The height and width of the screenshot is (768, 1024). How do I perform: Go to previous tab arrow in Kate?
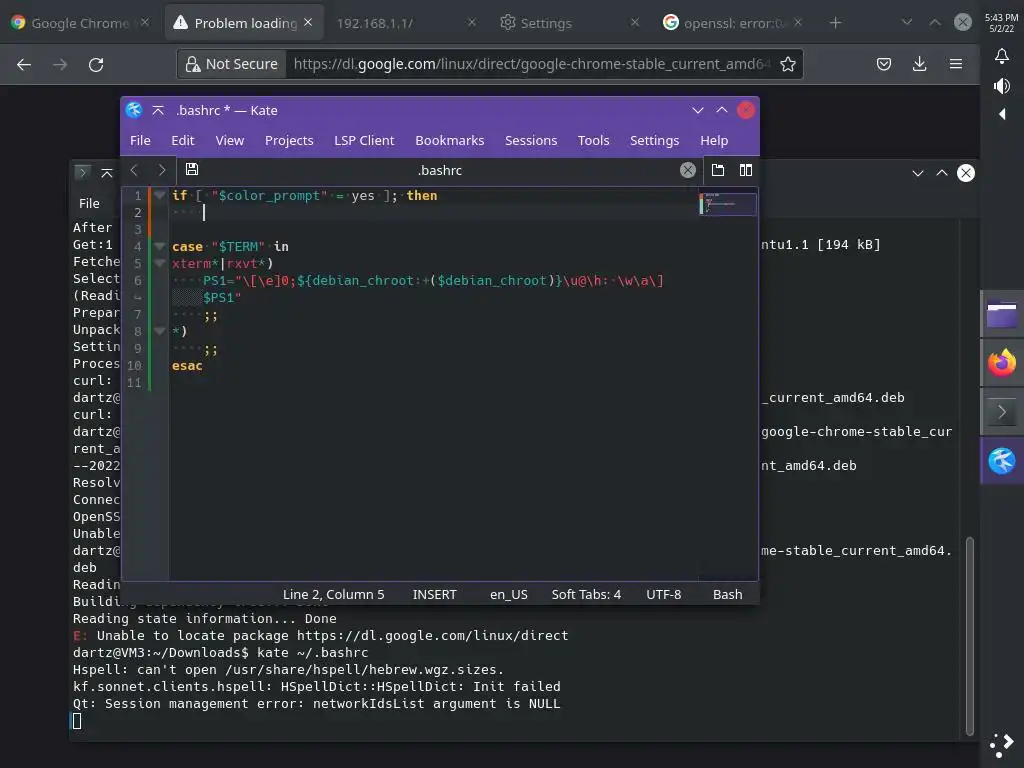[x=134, y=170]
